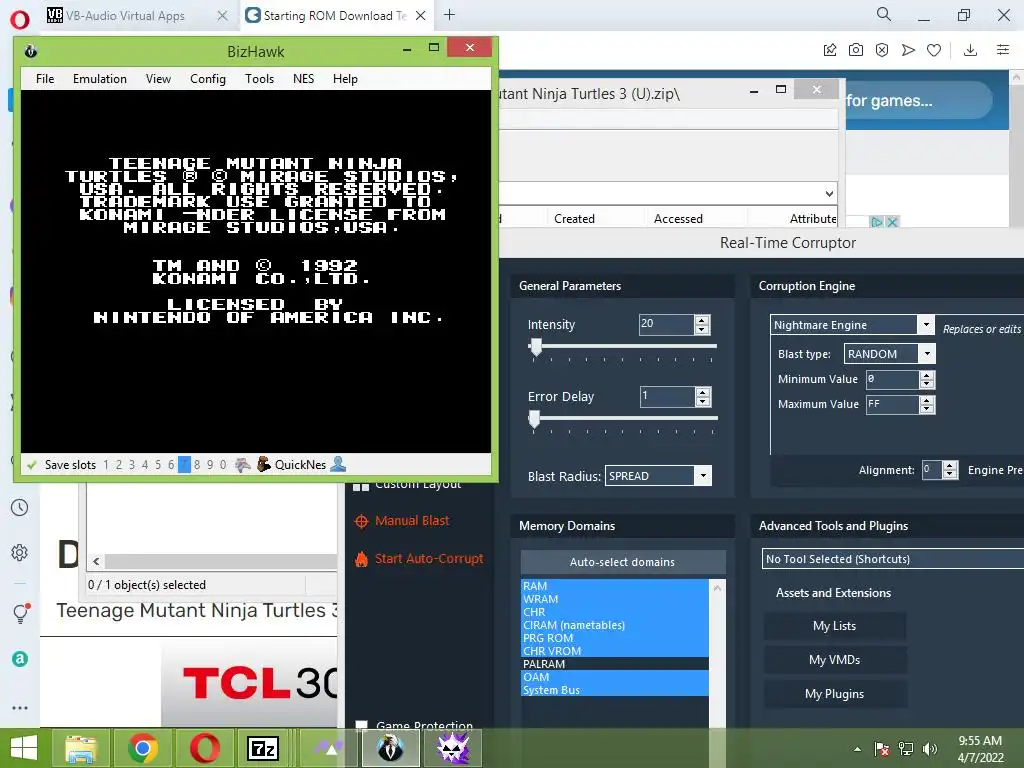
Task: Select save slot 1 in BizHawk
Action: click(106, 465)
